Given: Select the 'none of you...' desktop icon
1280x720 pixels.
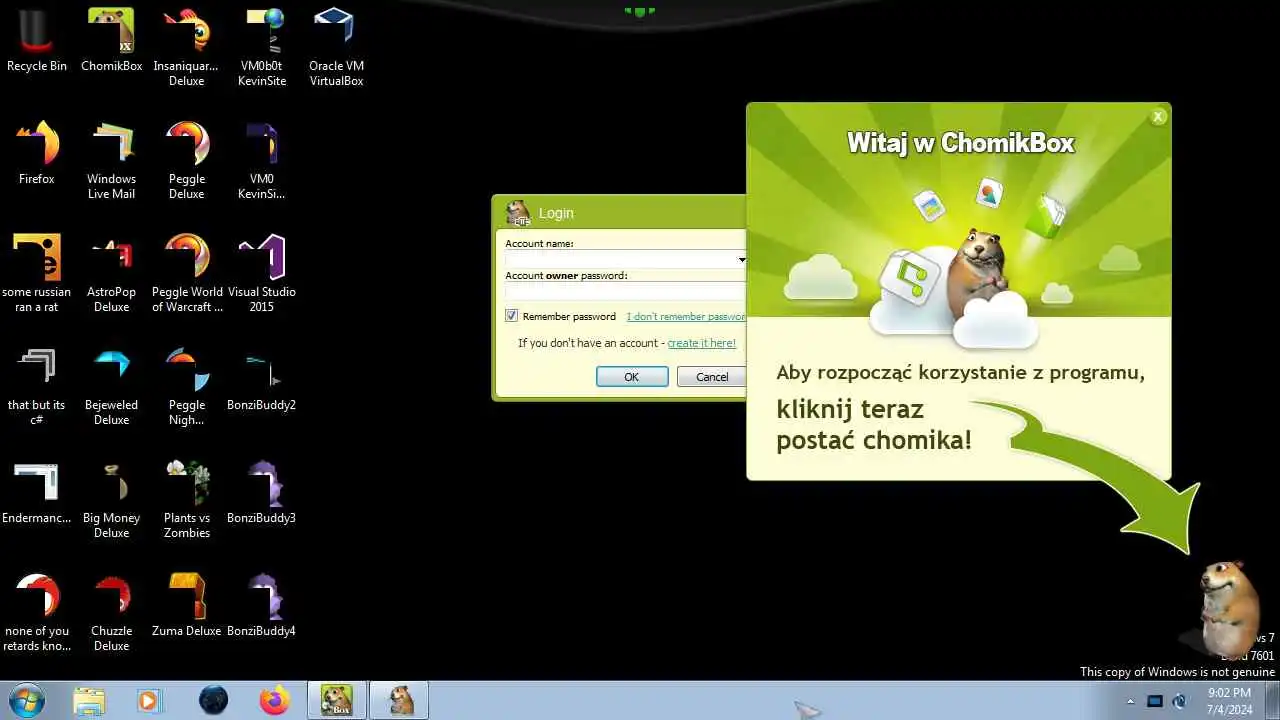Looking at the screenshot, I should tap(37, 613).
